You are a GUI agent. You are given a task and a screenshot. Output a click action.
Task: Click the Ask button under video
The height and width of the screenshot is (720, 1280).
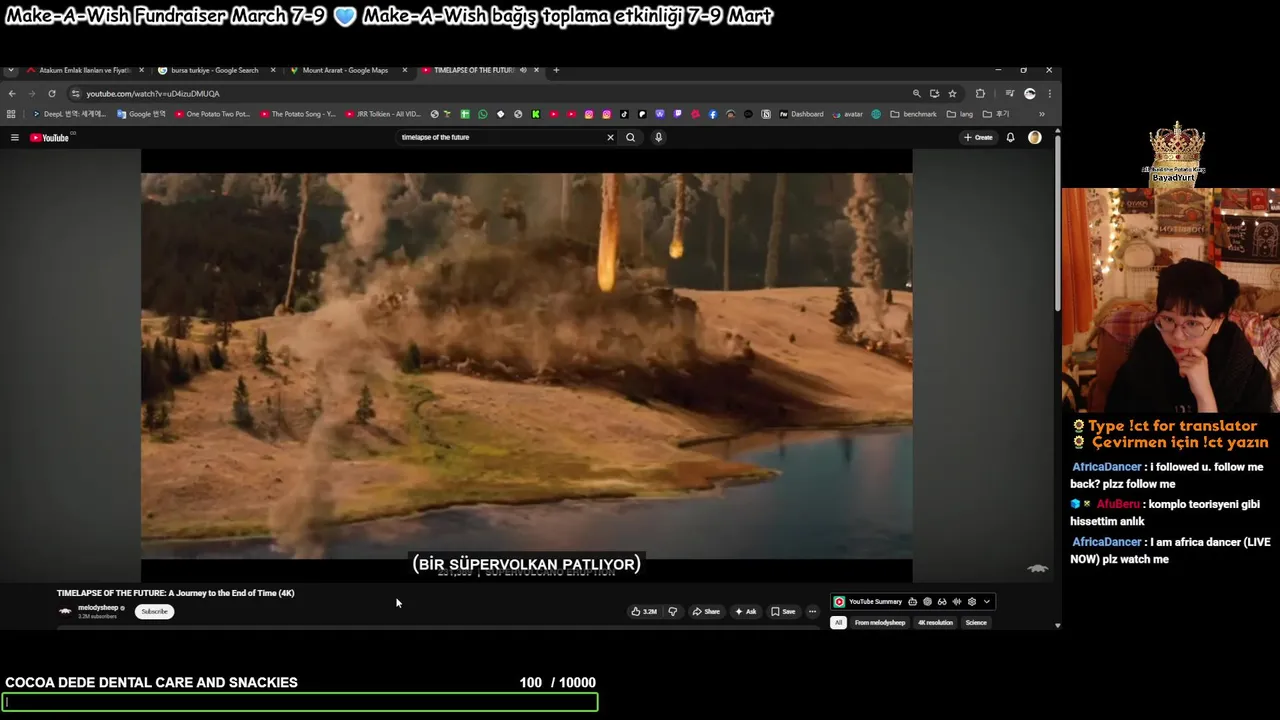coord(746,611)
